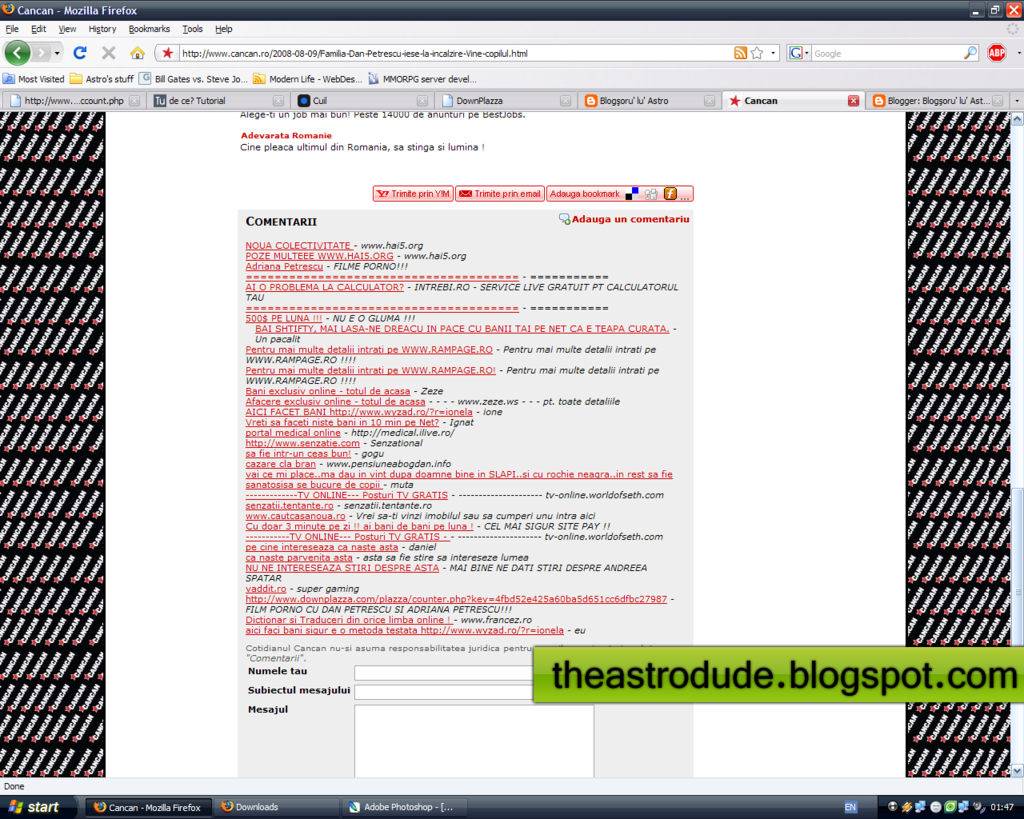Click the Trimite prin email button
The width and height of the screenshot is (1024, 819).
click(x=500, y=193)
